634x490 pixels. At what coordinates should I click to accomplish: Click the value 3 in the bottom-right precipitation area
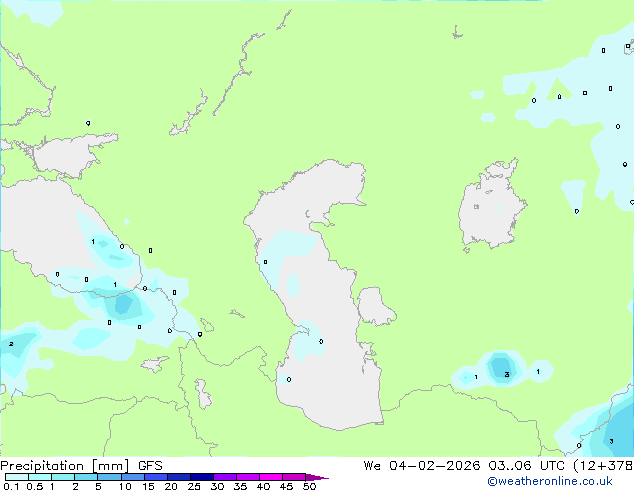611,441
